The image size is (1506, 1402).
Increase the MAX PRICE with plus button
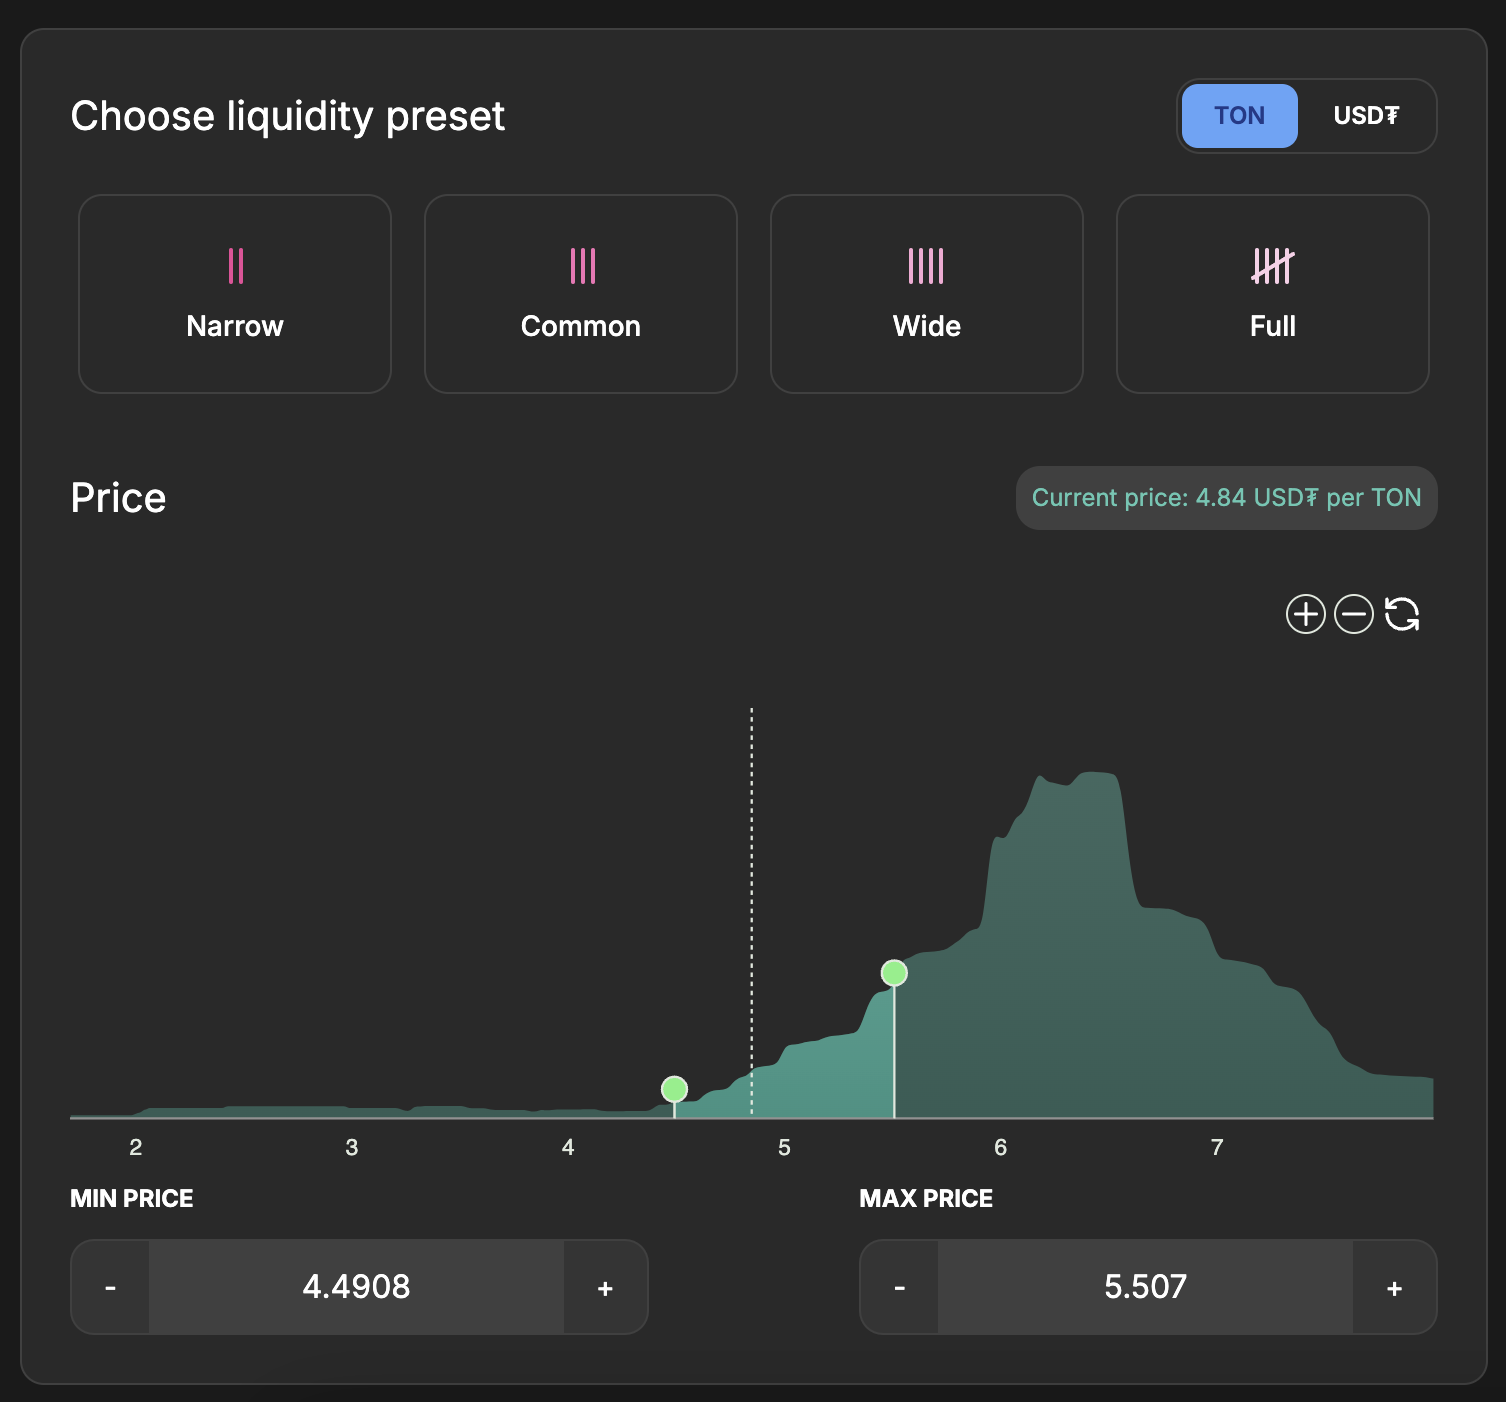coord(1394,1287)
